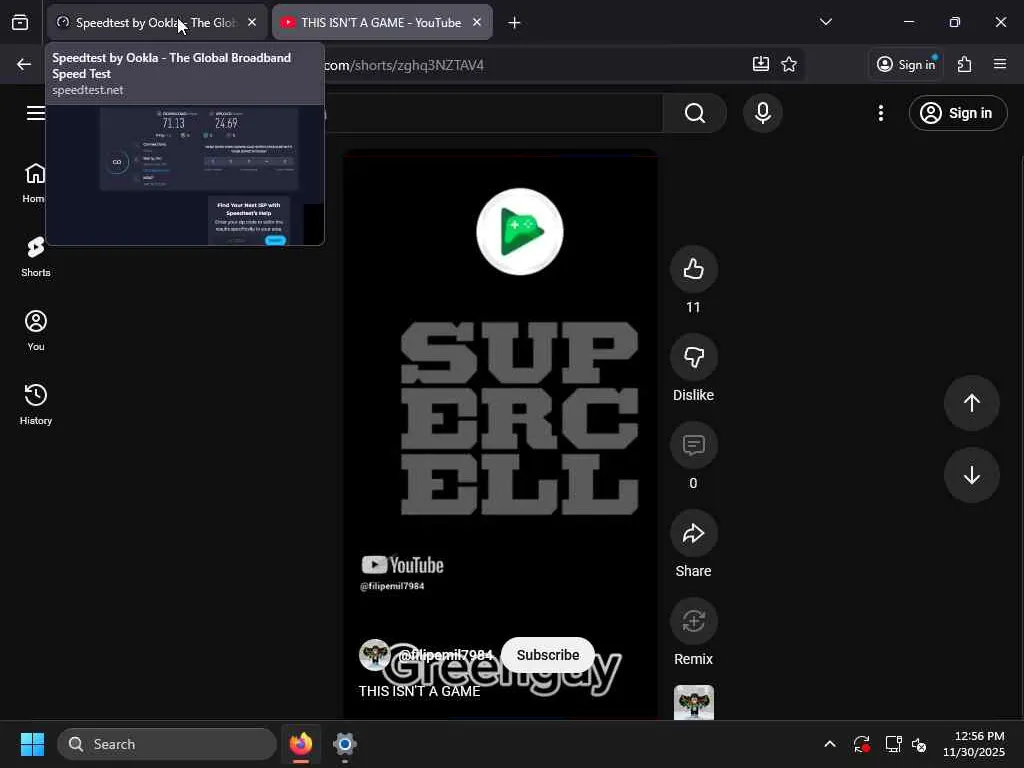
Task: Open the sync update tray icon
Action: click(x=861, y=744)
